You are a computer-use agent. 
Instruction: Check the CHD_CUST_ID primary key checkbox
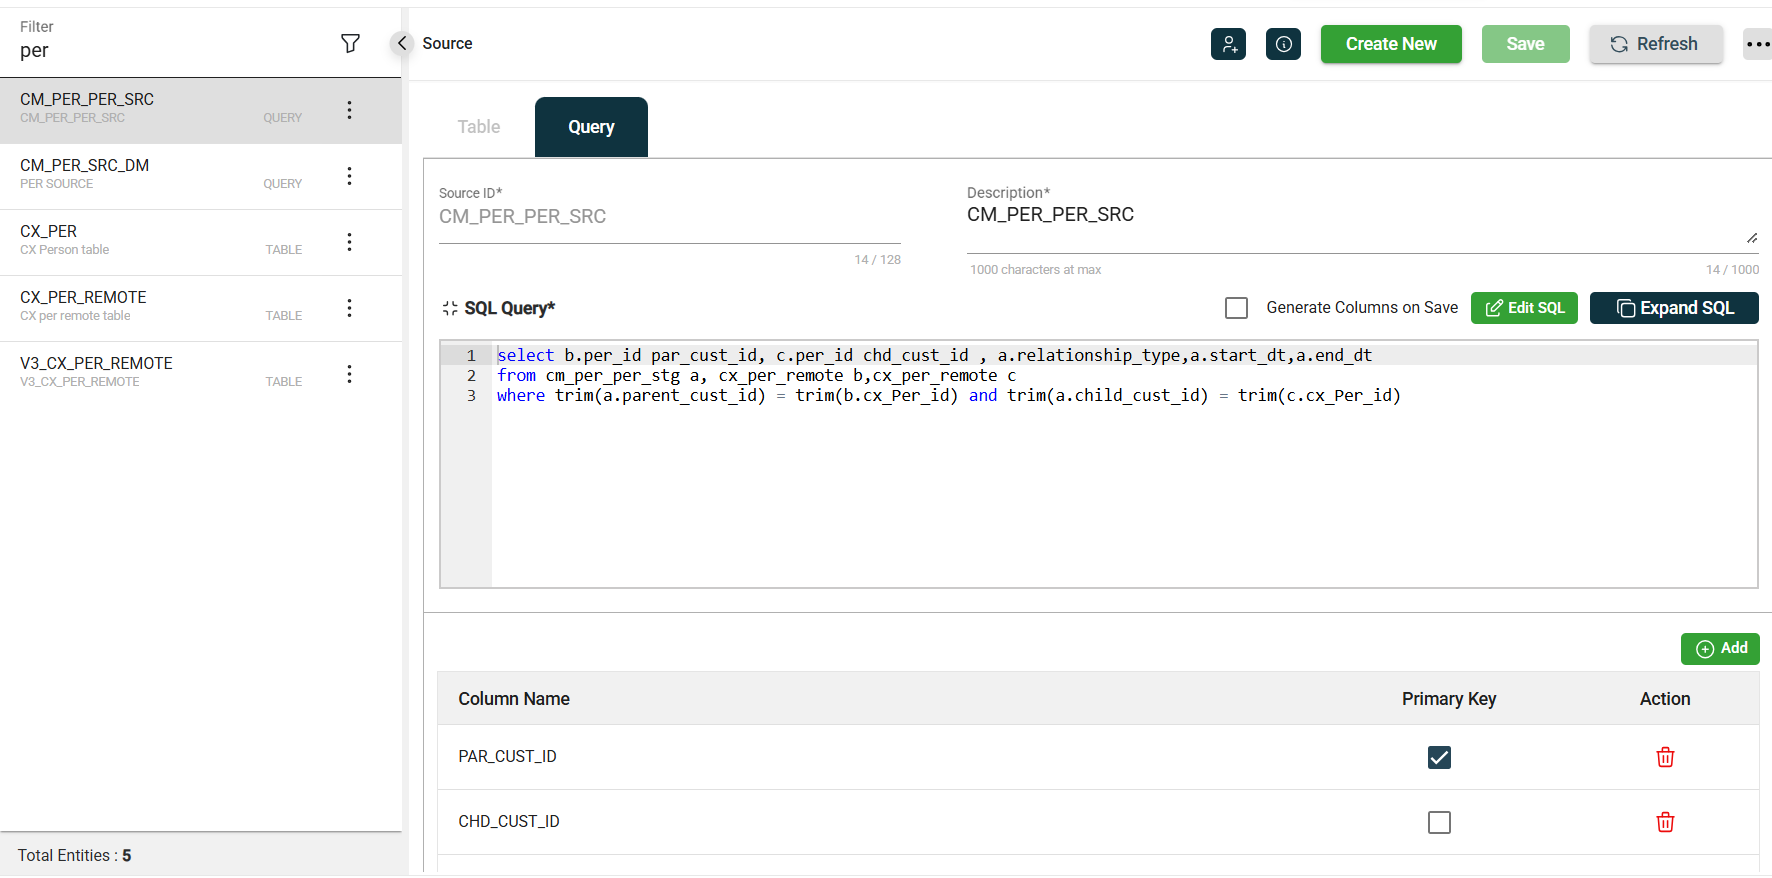[x=1439, y=822]
